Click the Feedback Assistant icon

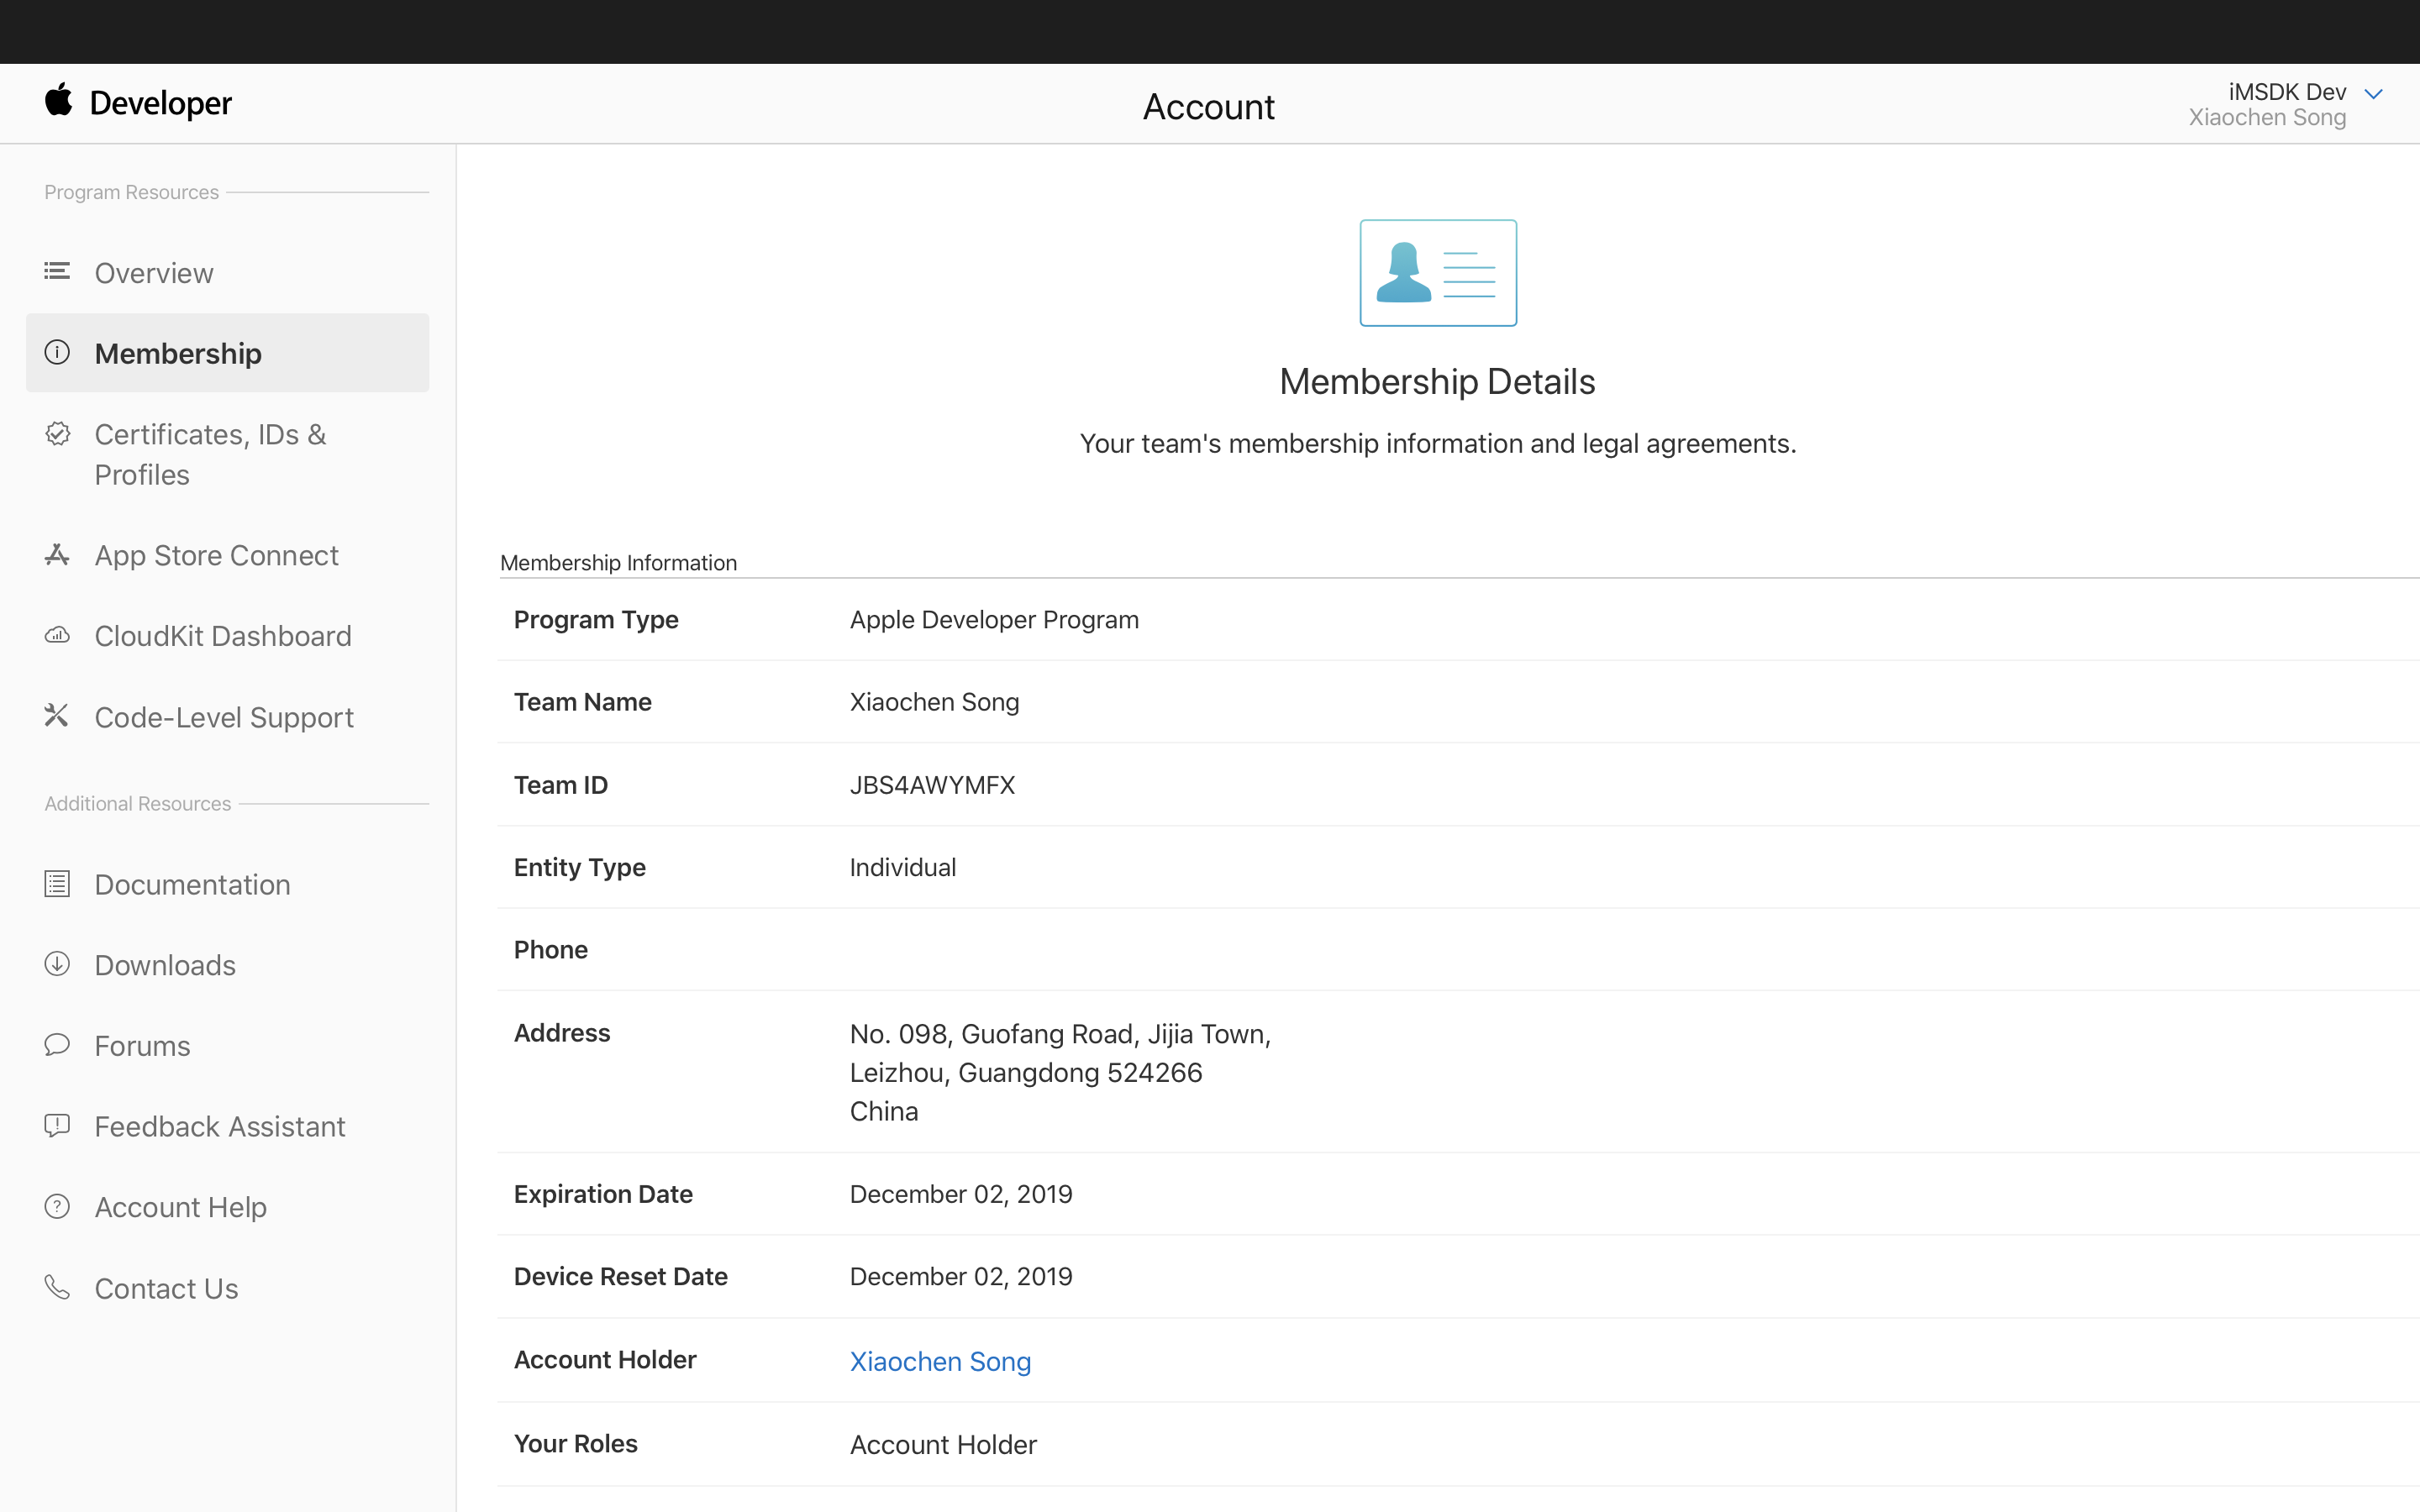pyautogui.click(x=57, y=1126)
